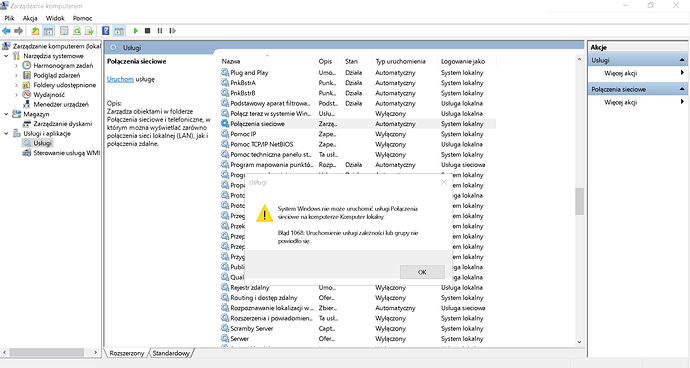Screen dimensions: 690x368
Task: Select Menedżer urządzeń in the tree
Action: tap(61, 104)
